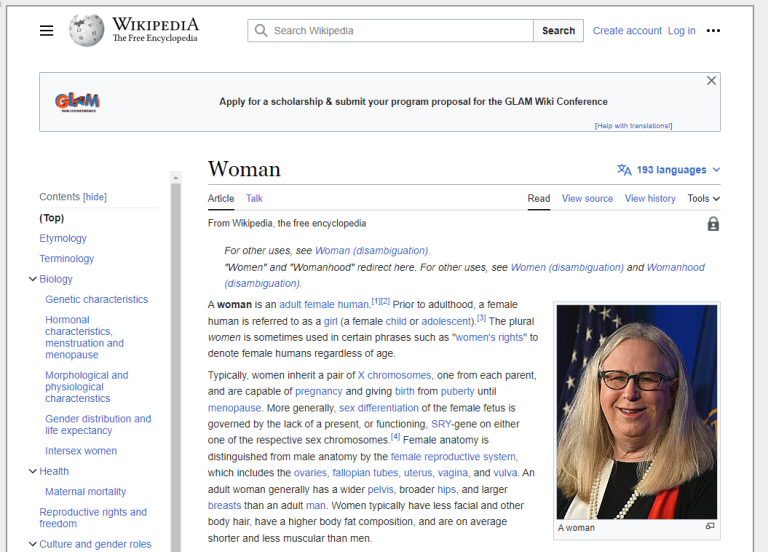768x552 pixels.
Task: Go to Biology section in contents
Action: 56,279
